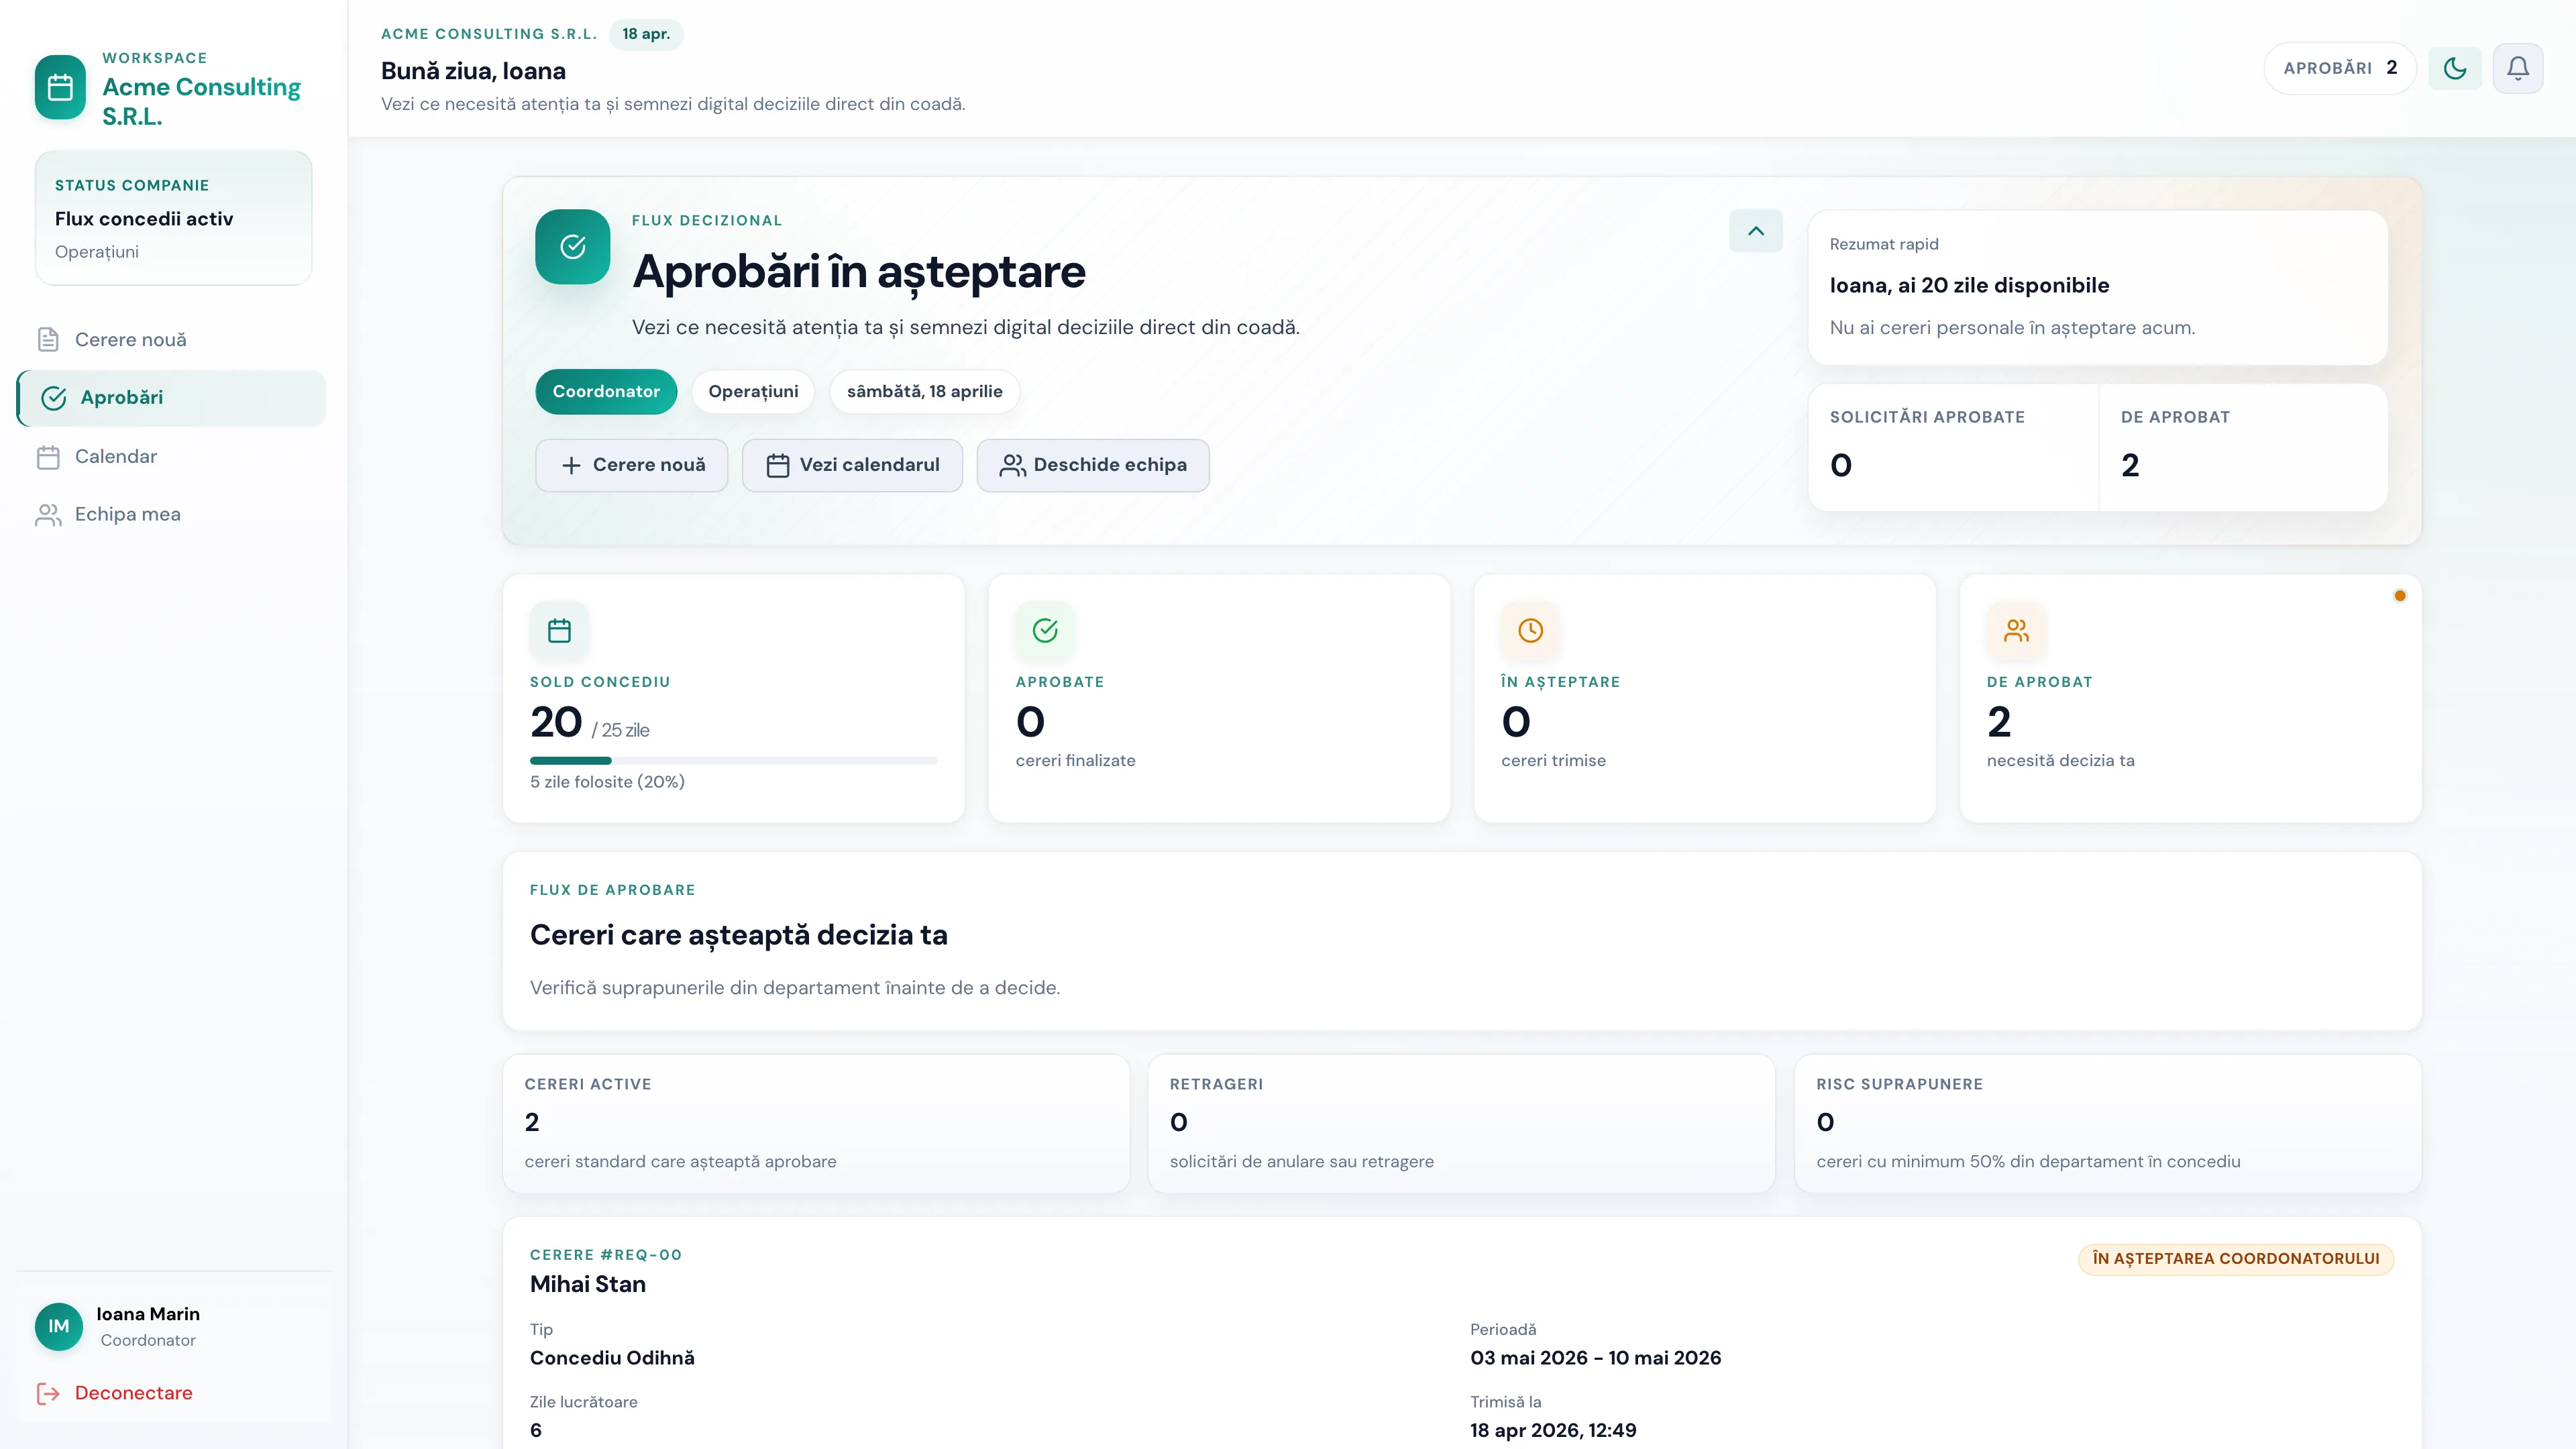
Task: Click the Coordonator role chip
Action: (606, 392)
